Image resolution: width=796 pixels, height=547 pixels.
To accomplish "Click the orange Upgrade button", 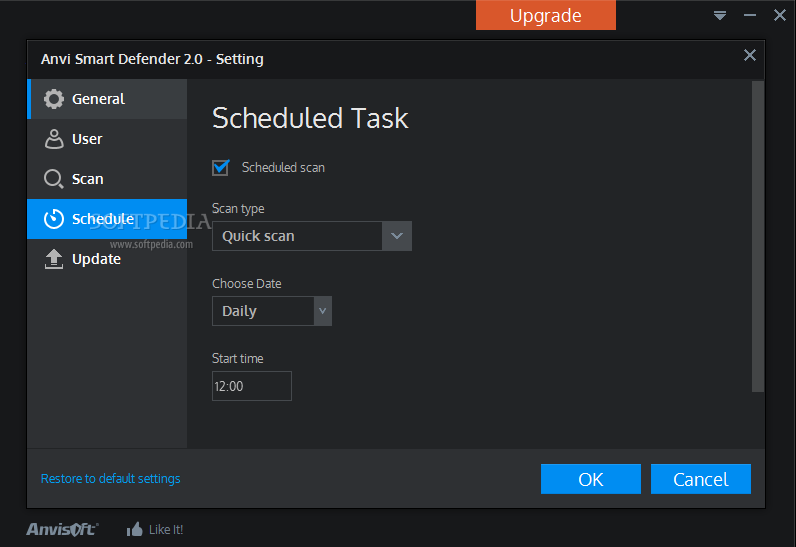I will 546,15.
